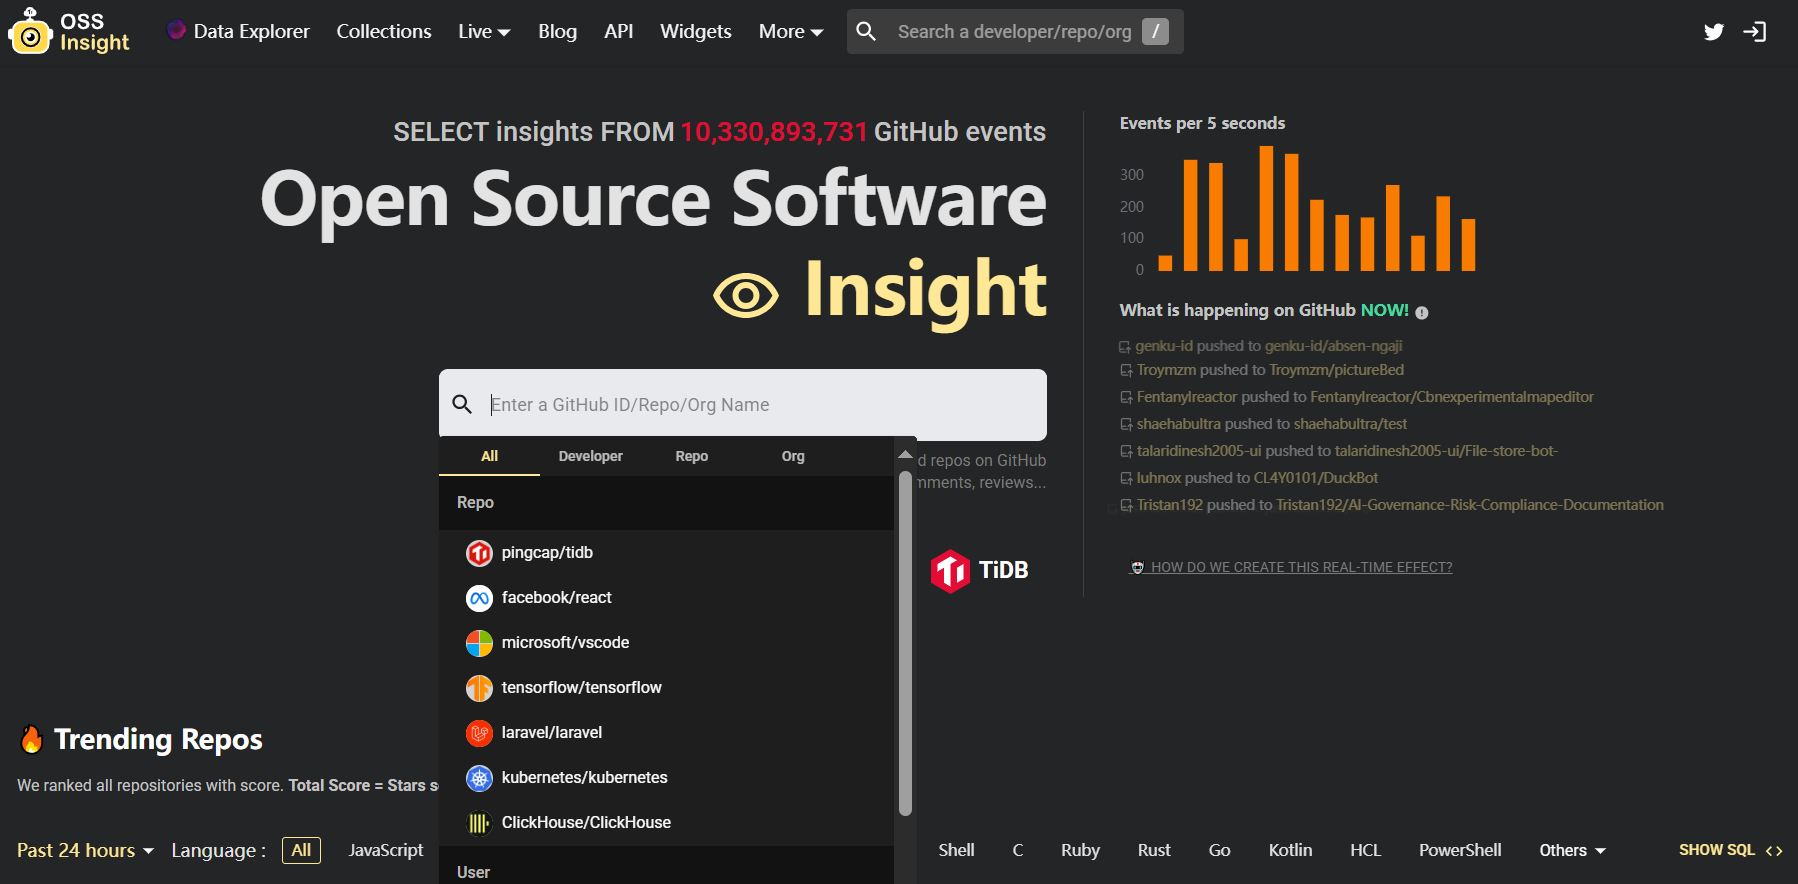Select facebook/react from suggestions

[666, 598]
